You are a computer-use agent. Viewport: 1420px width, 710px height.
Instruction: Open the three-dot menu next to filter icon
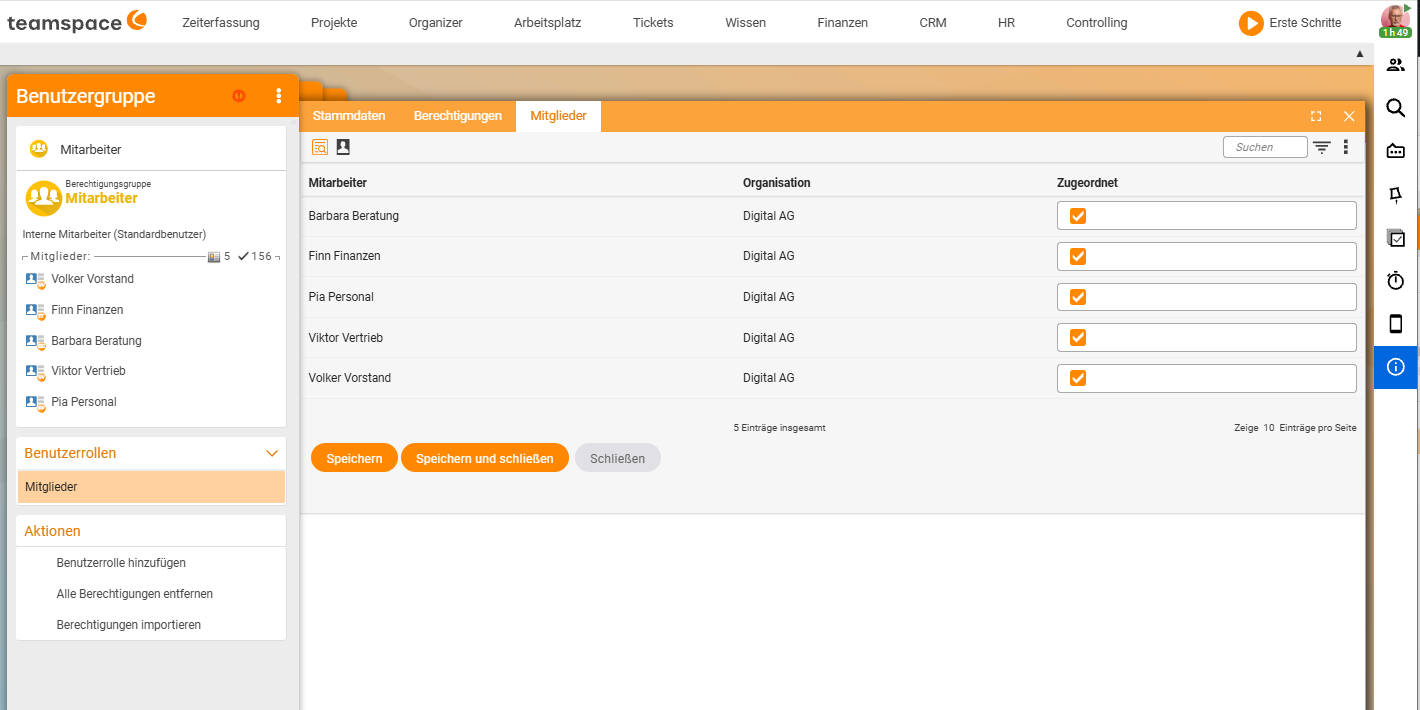coord(1346,147)
